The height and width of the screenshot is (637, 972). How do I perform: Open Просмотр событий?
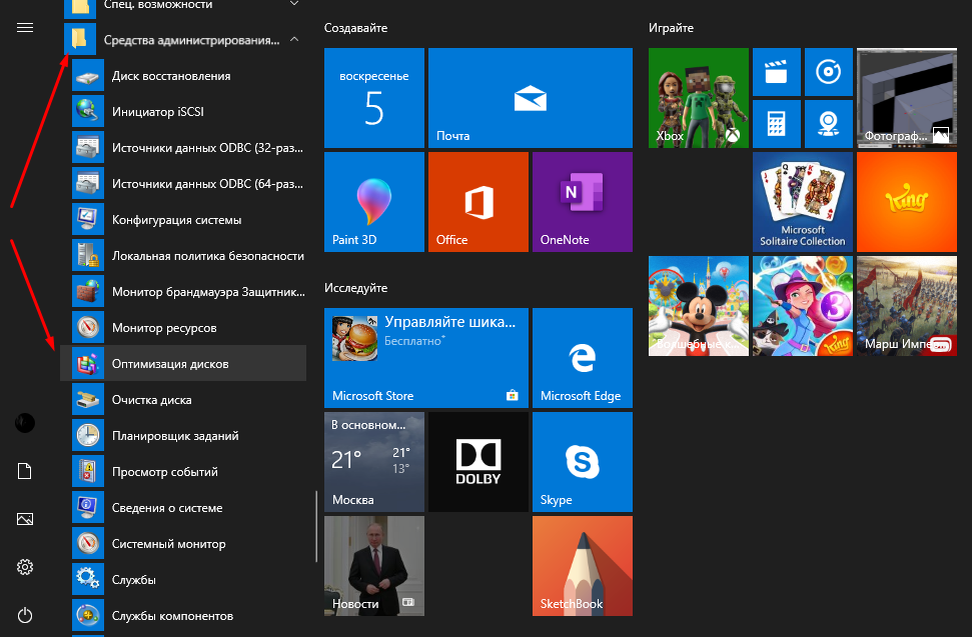(183, 471)
